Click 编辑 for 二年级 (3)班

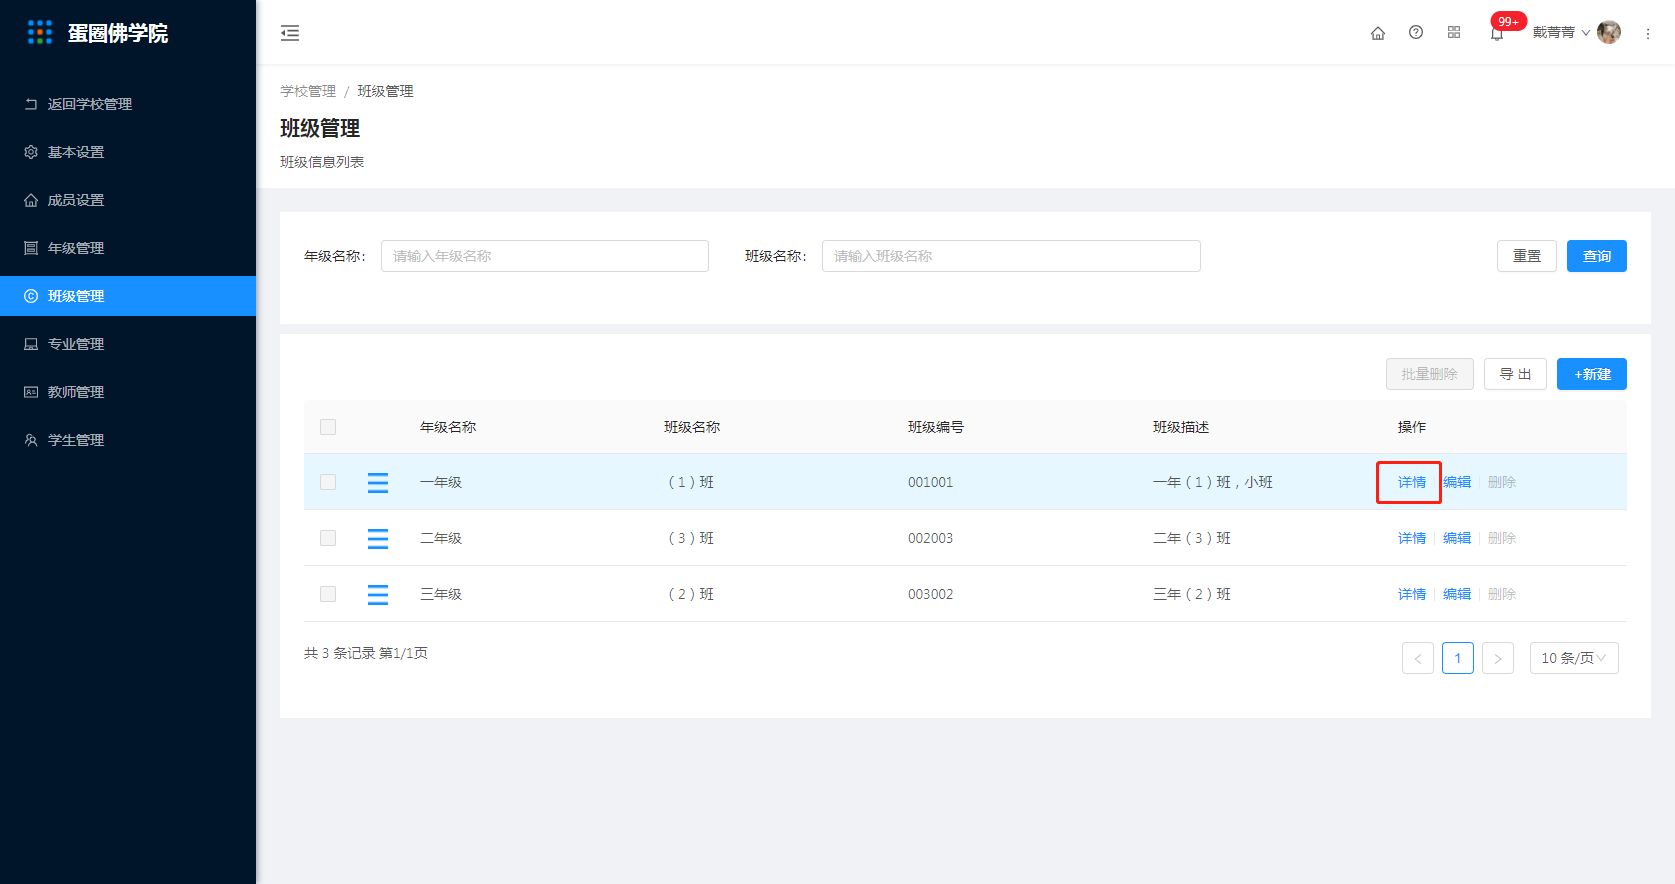1457,538
